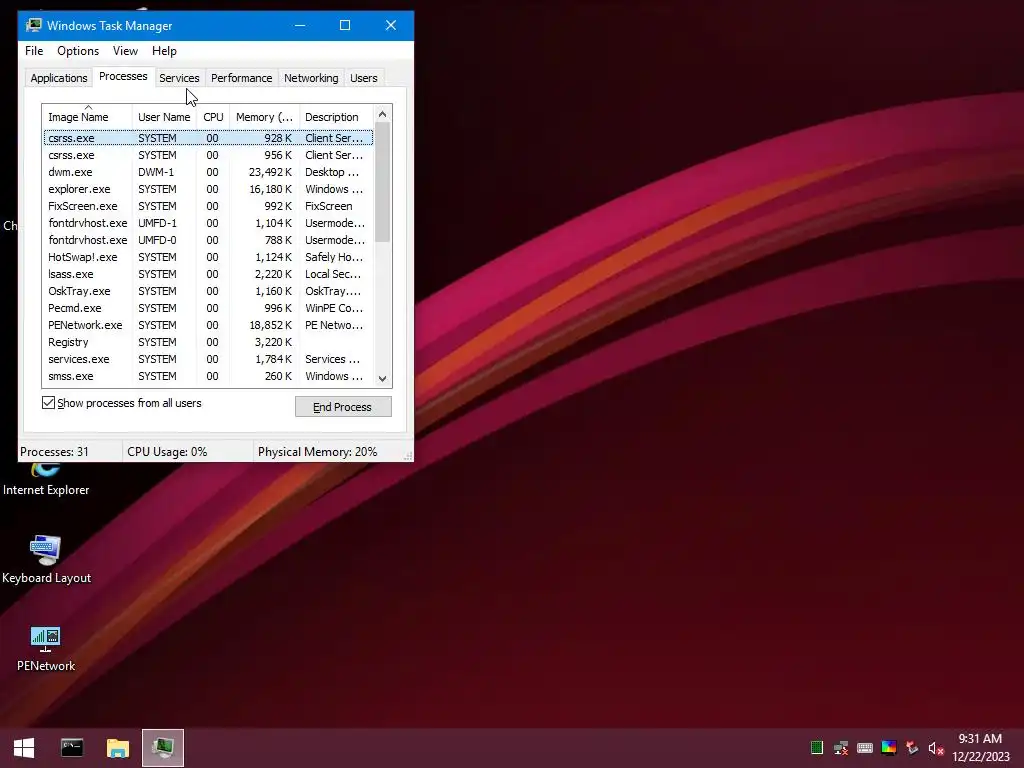Select the OskTray.exe process row
Screen dimensions: 1024x768
208,291
